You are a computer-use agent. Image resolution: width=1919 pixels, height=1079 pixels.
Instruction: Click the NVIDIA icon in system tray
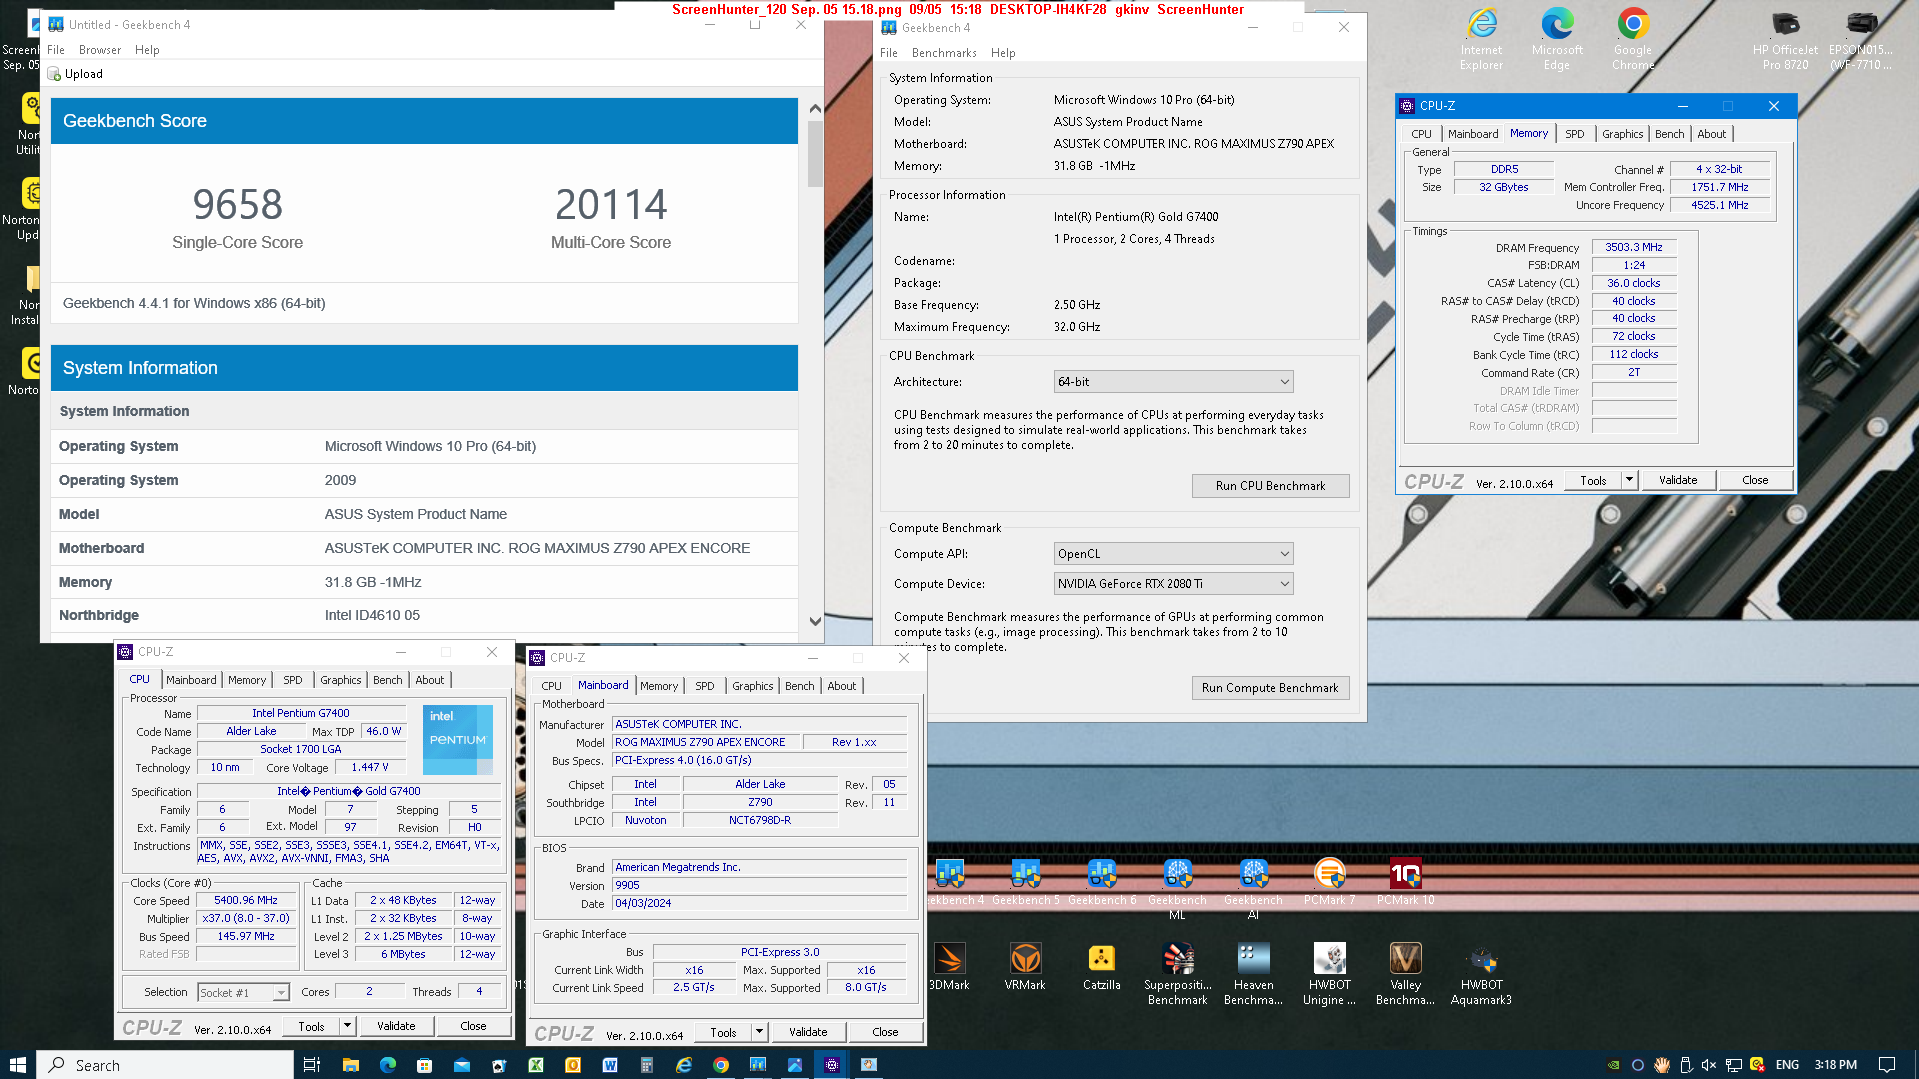pyautogui.click(x=1613, y=1065)
